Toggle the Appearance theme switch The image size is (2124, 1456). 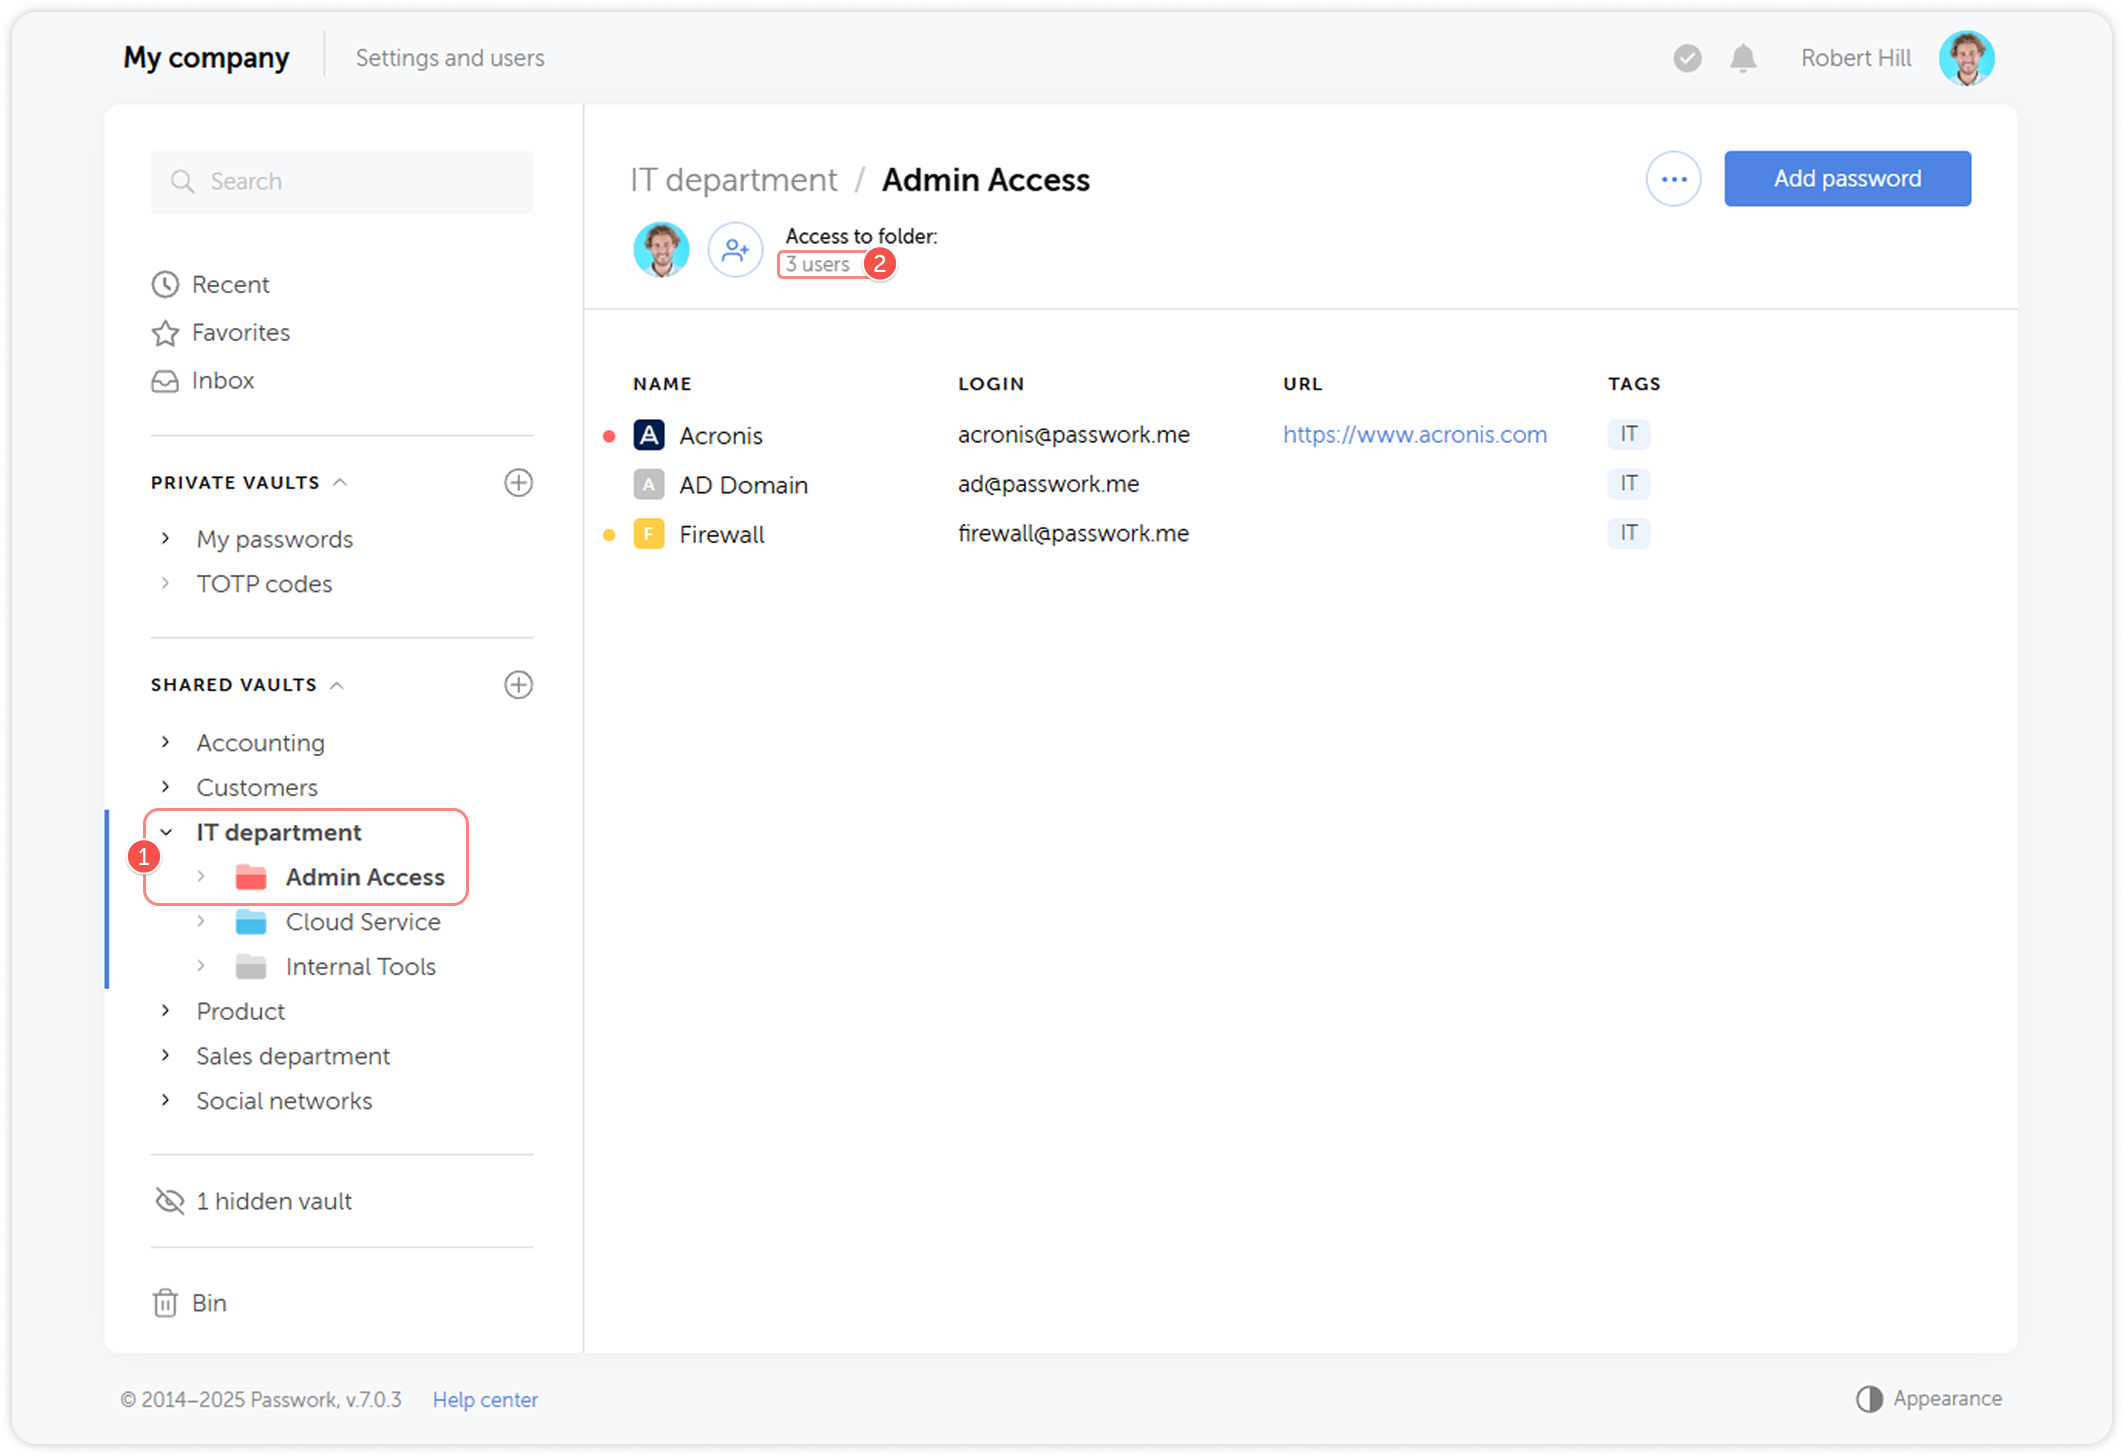tap(1869, 1398)
